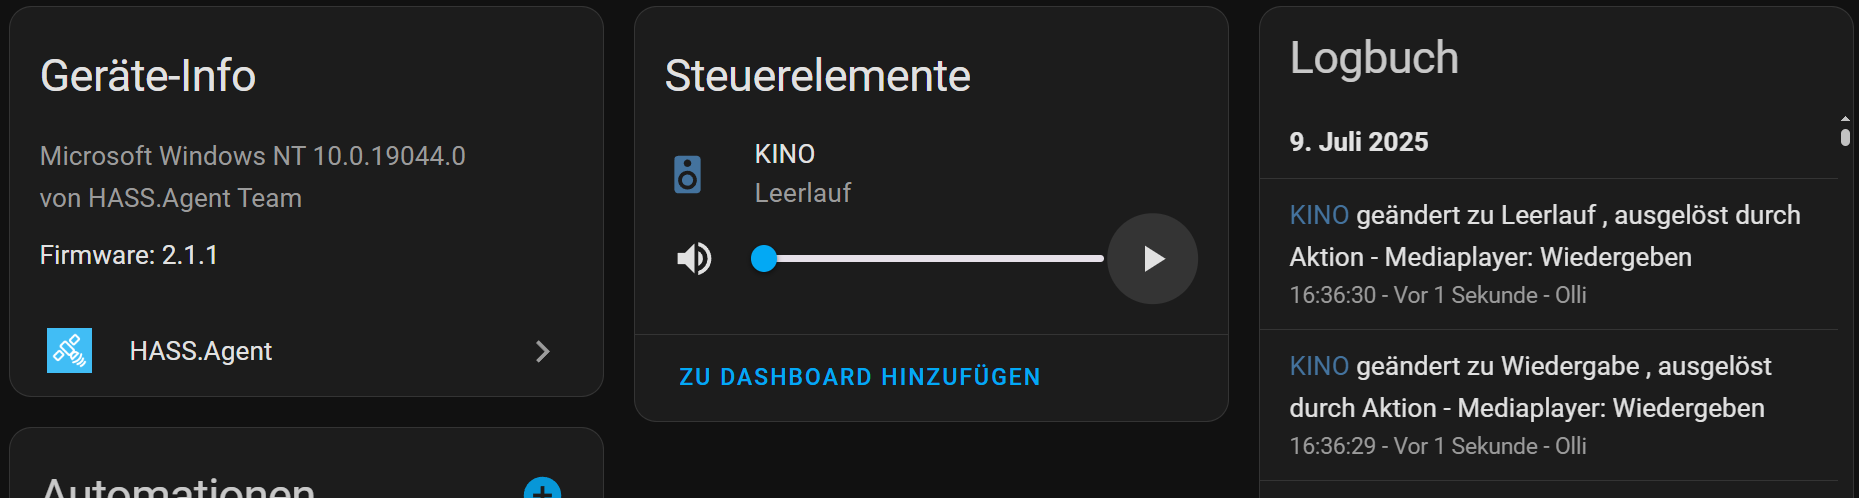Mute KINO with the volume speaker icon

(694, 259)
